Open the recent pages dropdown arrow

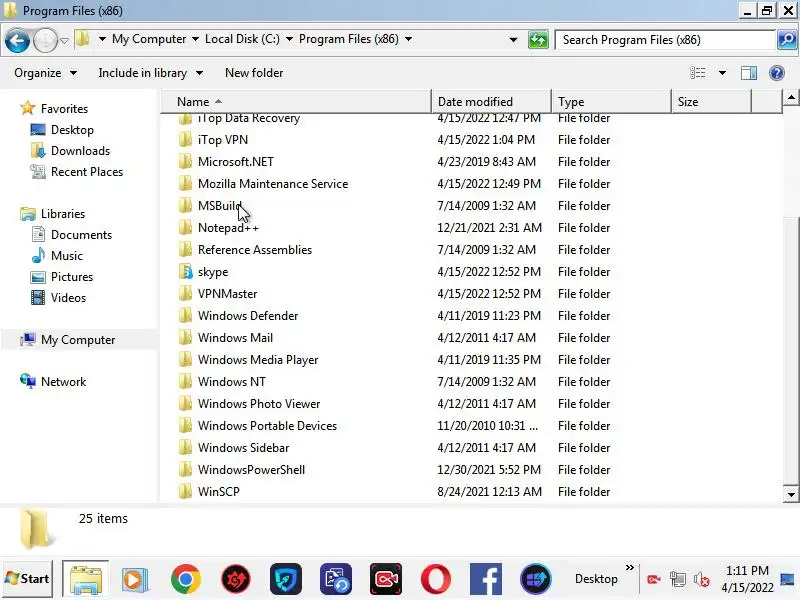click(x=64, y=40)
